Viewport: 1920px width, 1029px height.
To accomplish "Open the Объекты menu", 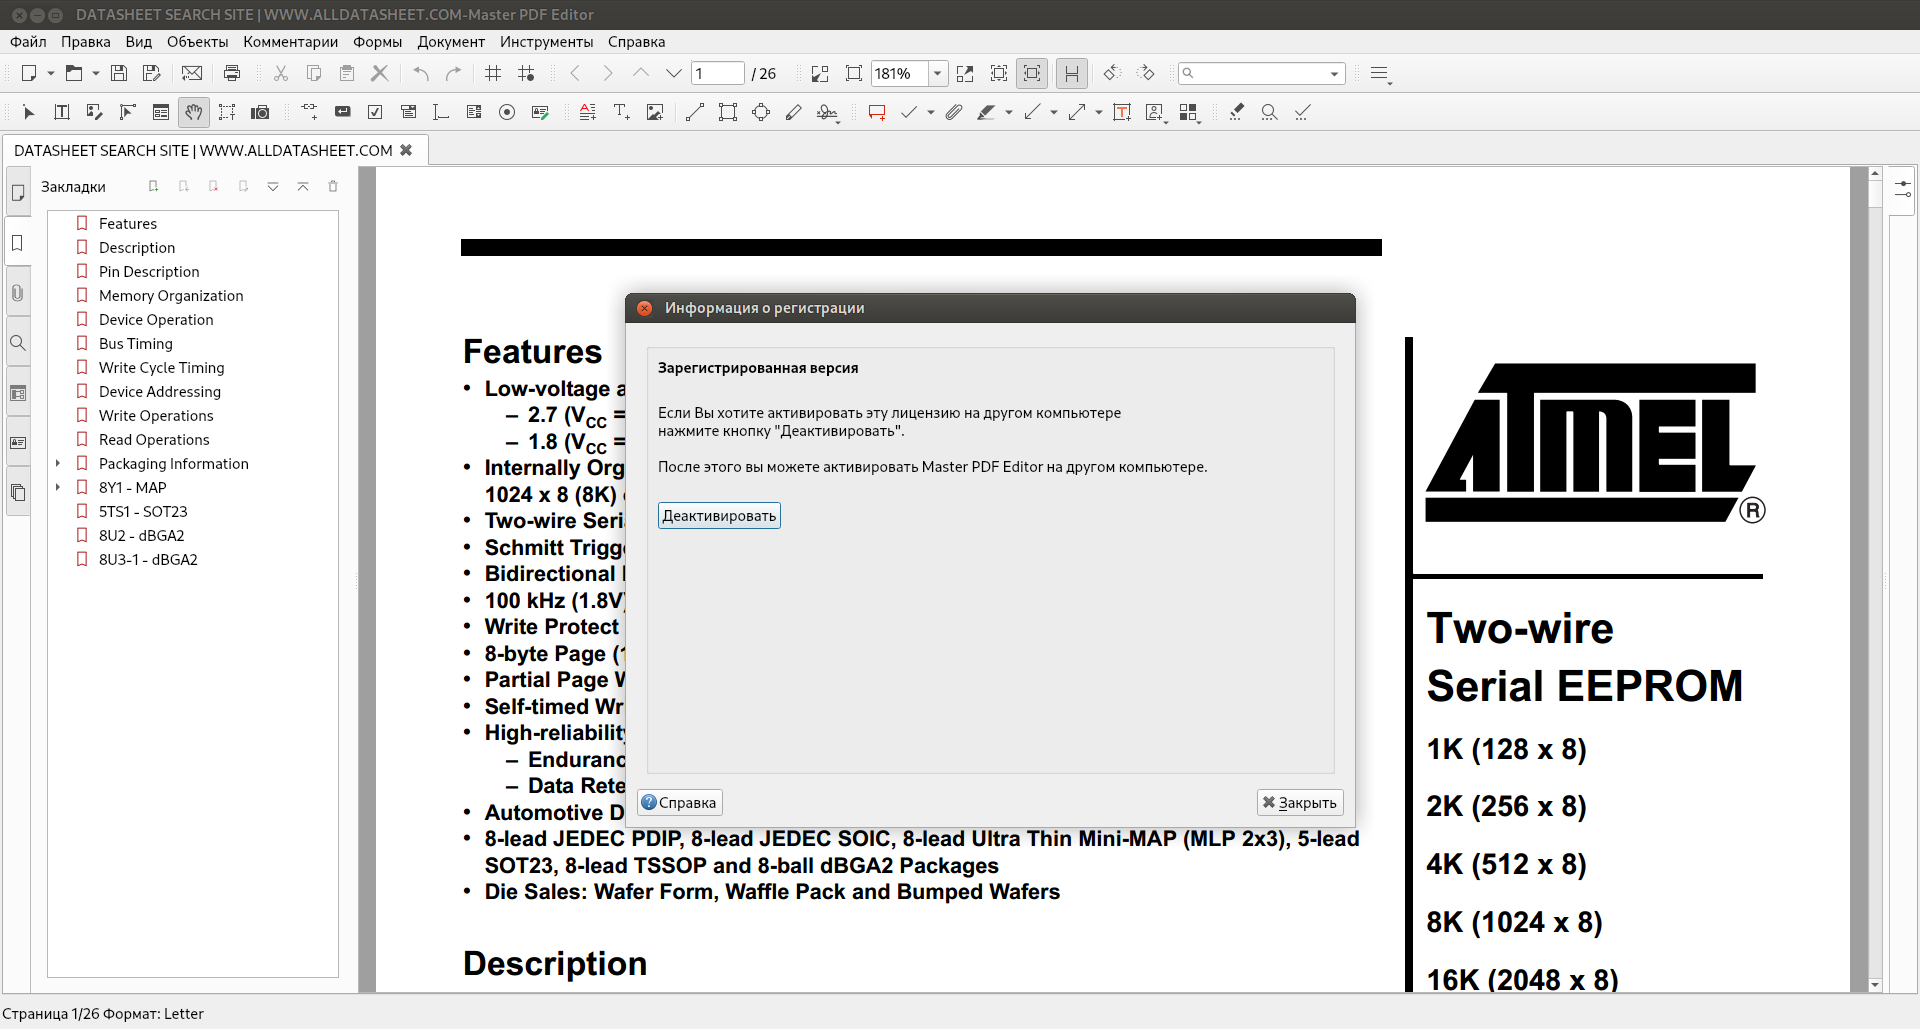I will (197, 42).
